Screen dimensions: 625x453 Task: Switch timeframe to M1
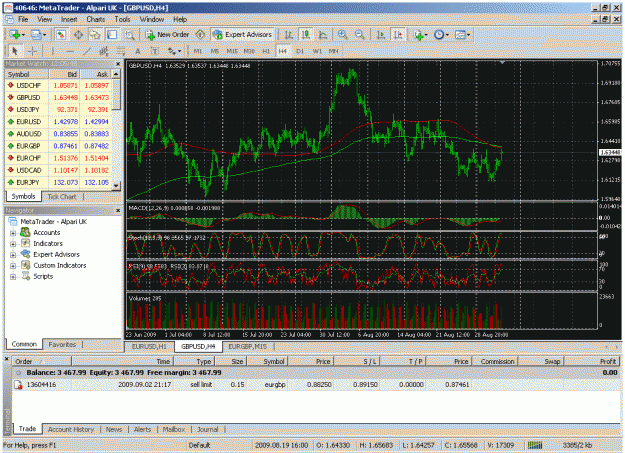click(198, 51)
